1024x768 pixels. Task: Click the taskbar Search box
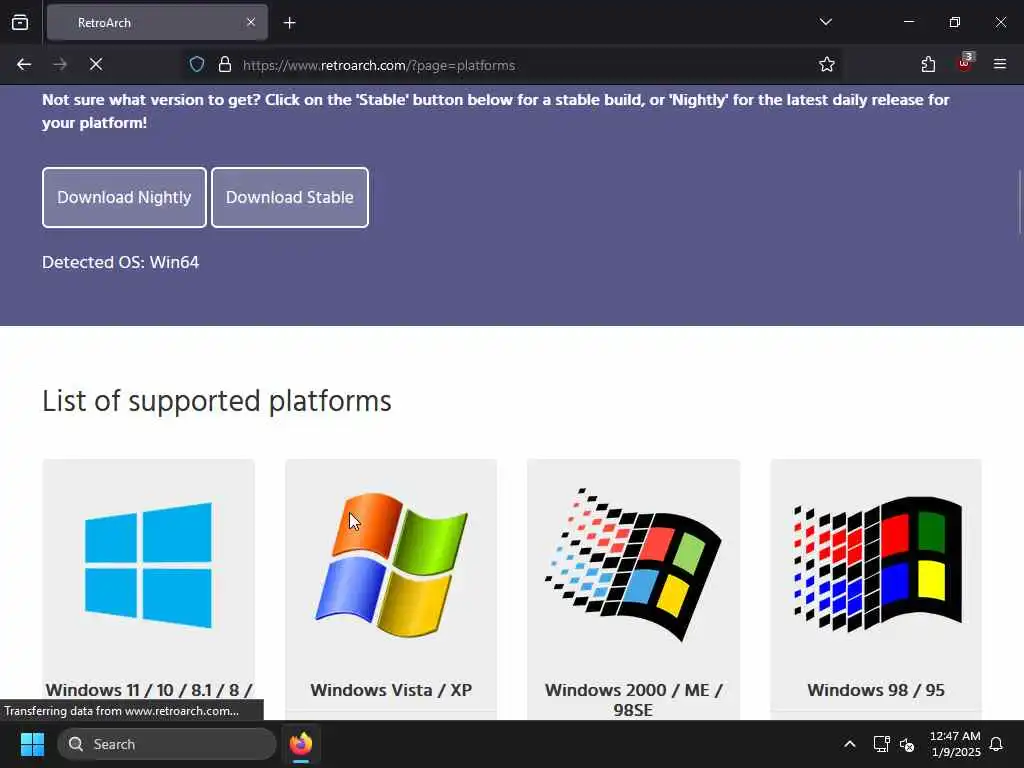pos(167,744)
